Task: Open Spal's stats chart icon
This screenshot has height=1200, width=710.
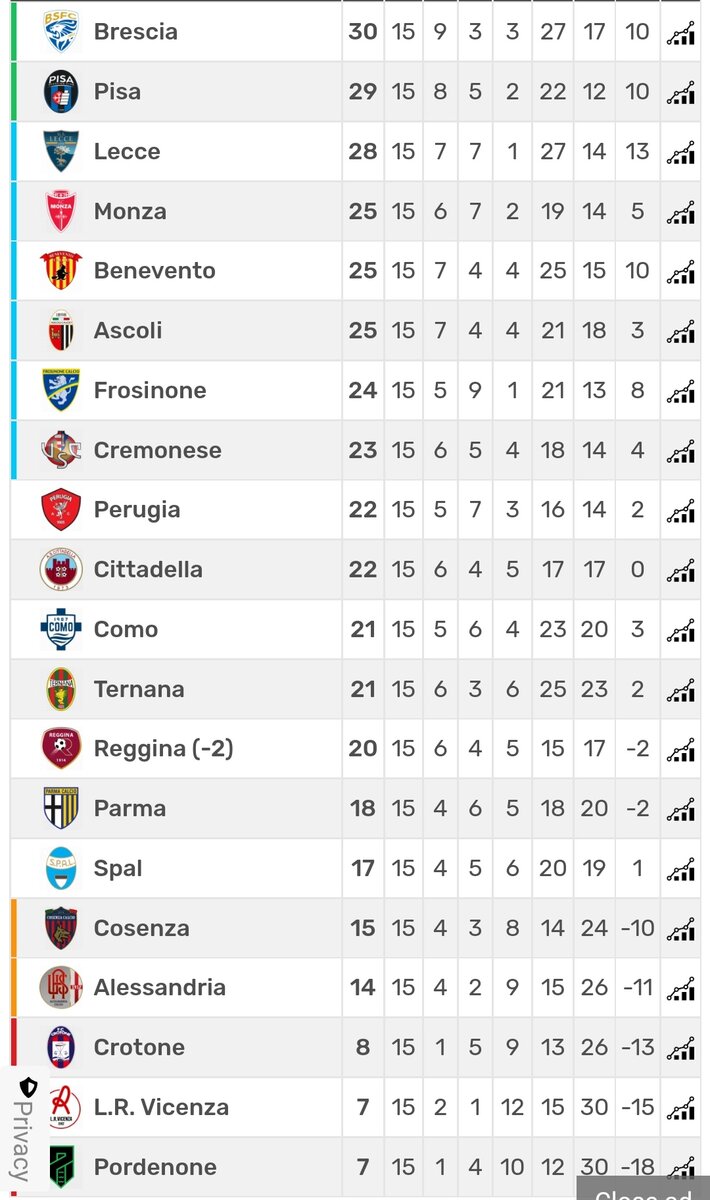Action: pos(681,869)
